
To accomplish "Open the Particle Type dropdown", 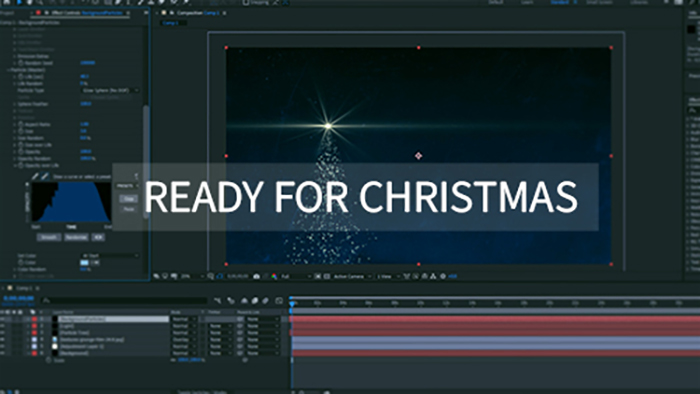I will point(110,90).
